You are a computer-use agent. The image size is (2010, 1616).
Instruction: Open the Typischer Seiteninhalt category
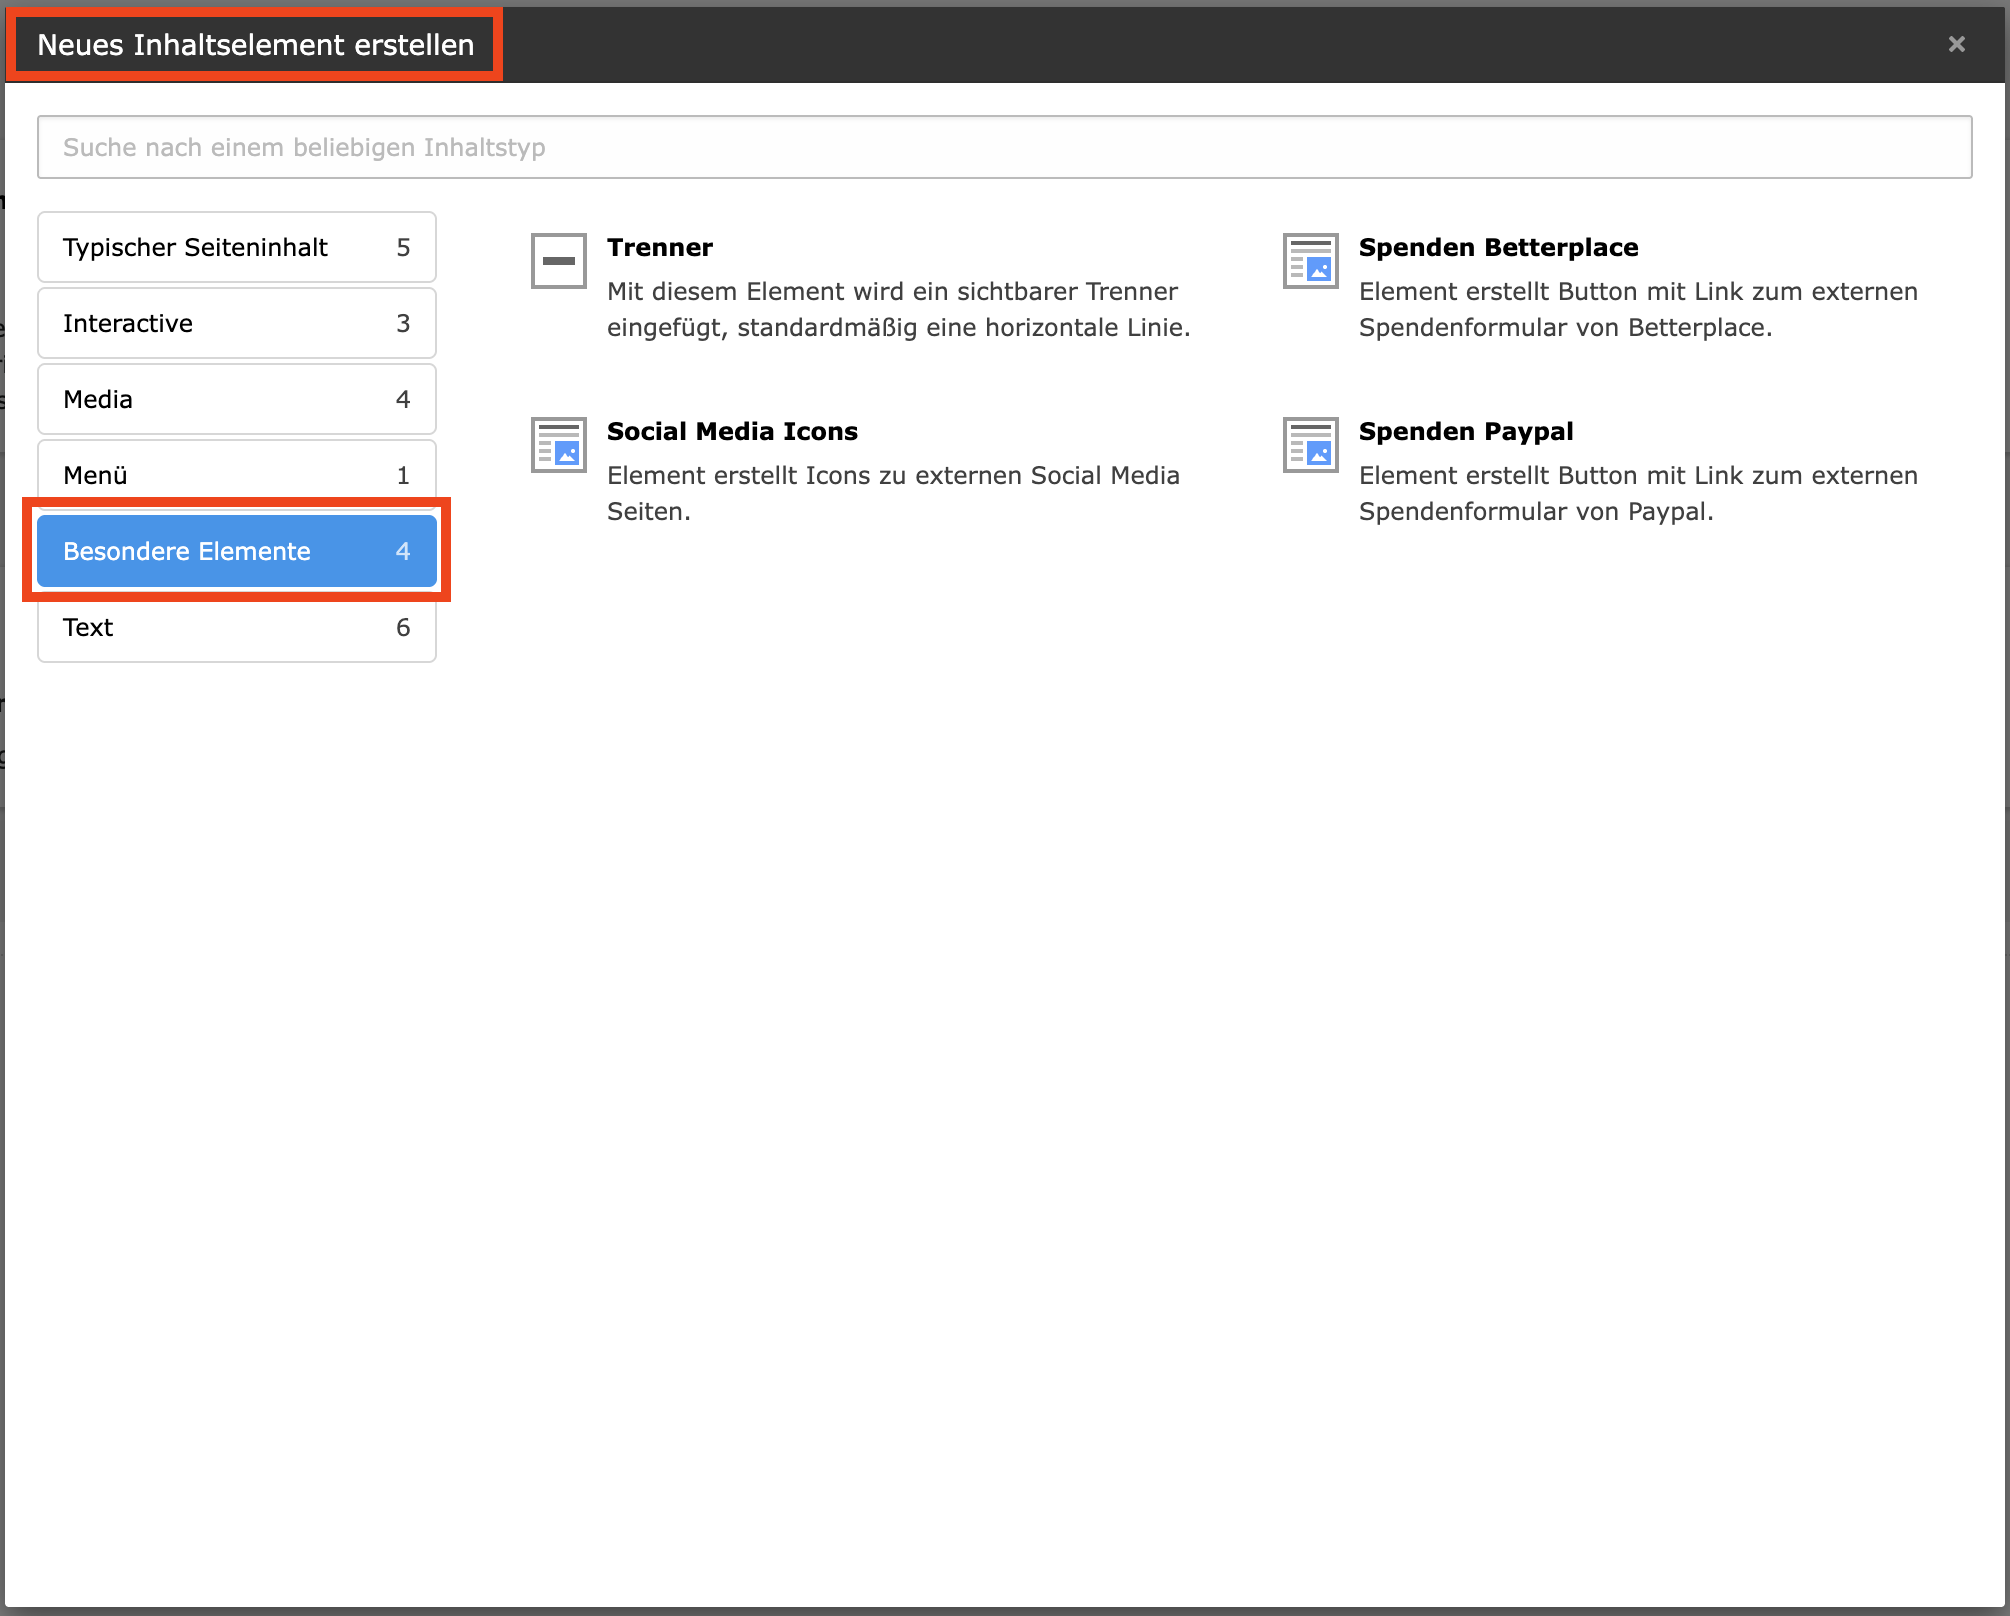click(236, 247)
